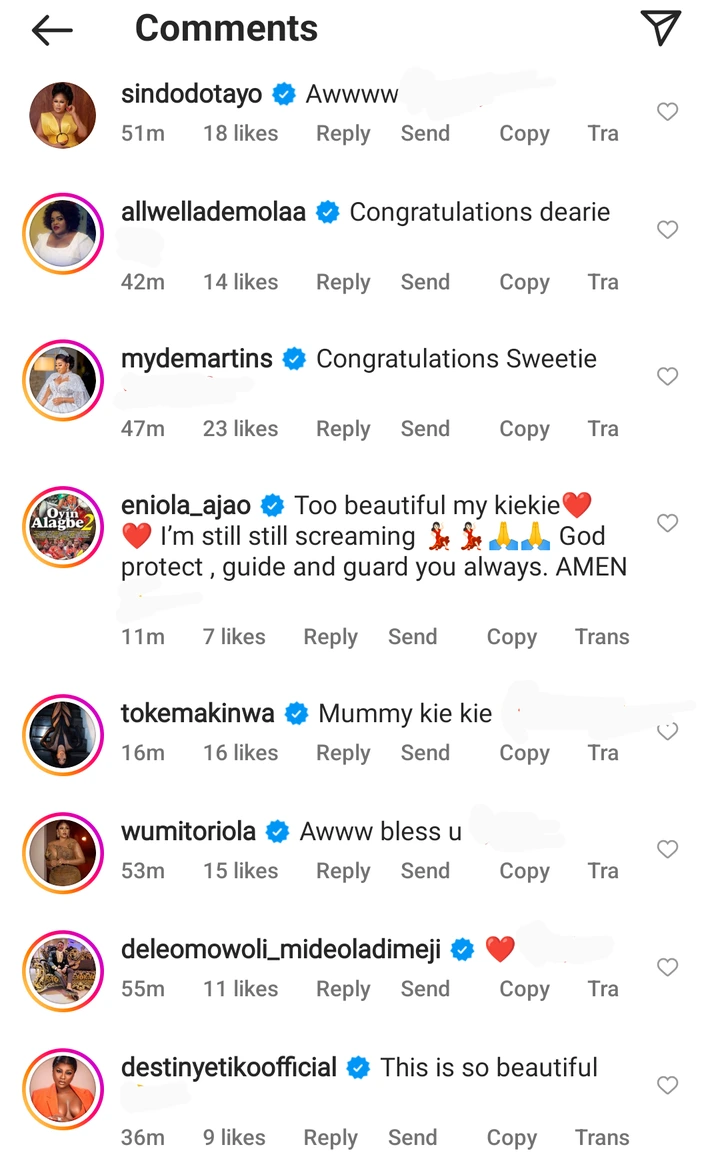
Task: Tap the back arrow icon
Action: tap(52, 31)
